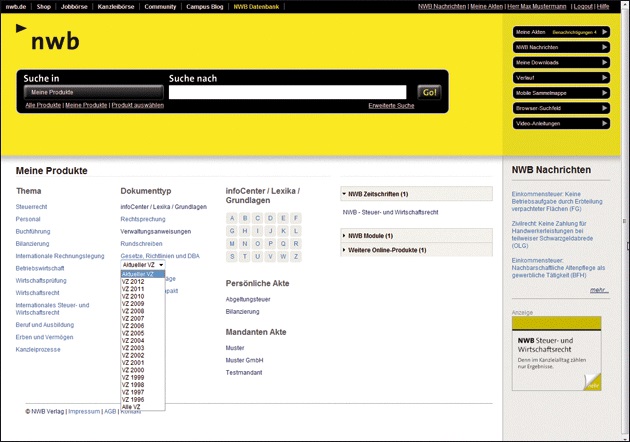This screenshot has height=442, width=630.
Task: Select letter A in the infoCenter index
Action: pos(232,218)
